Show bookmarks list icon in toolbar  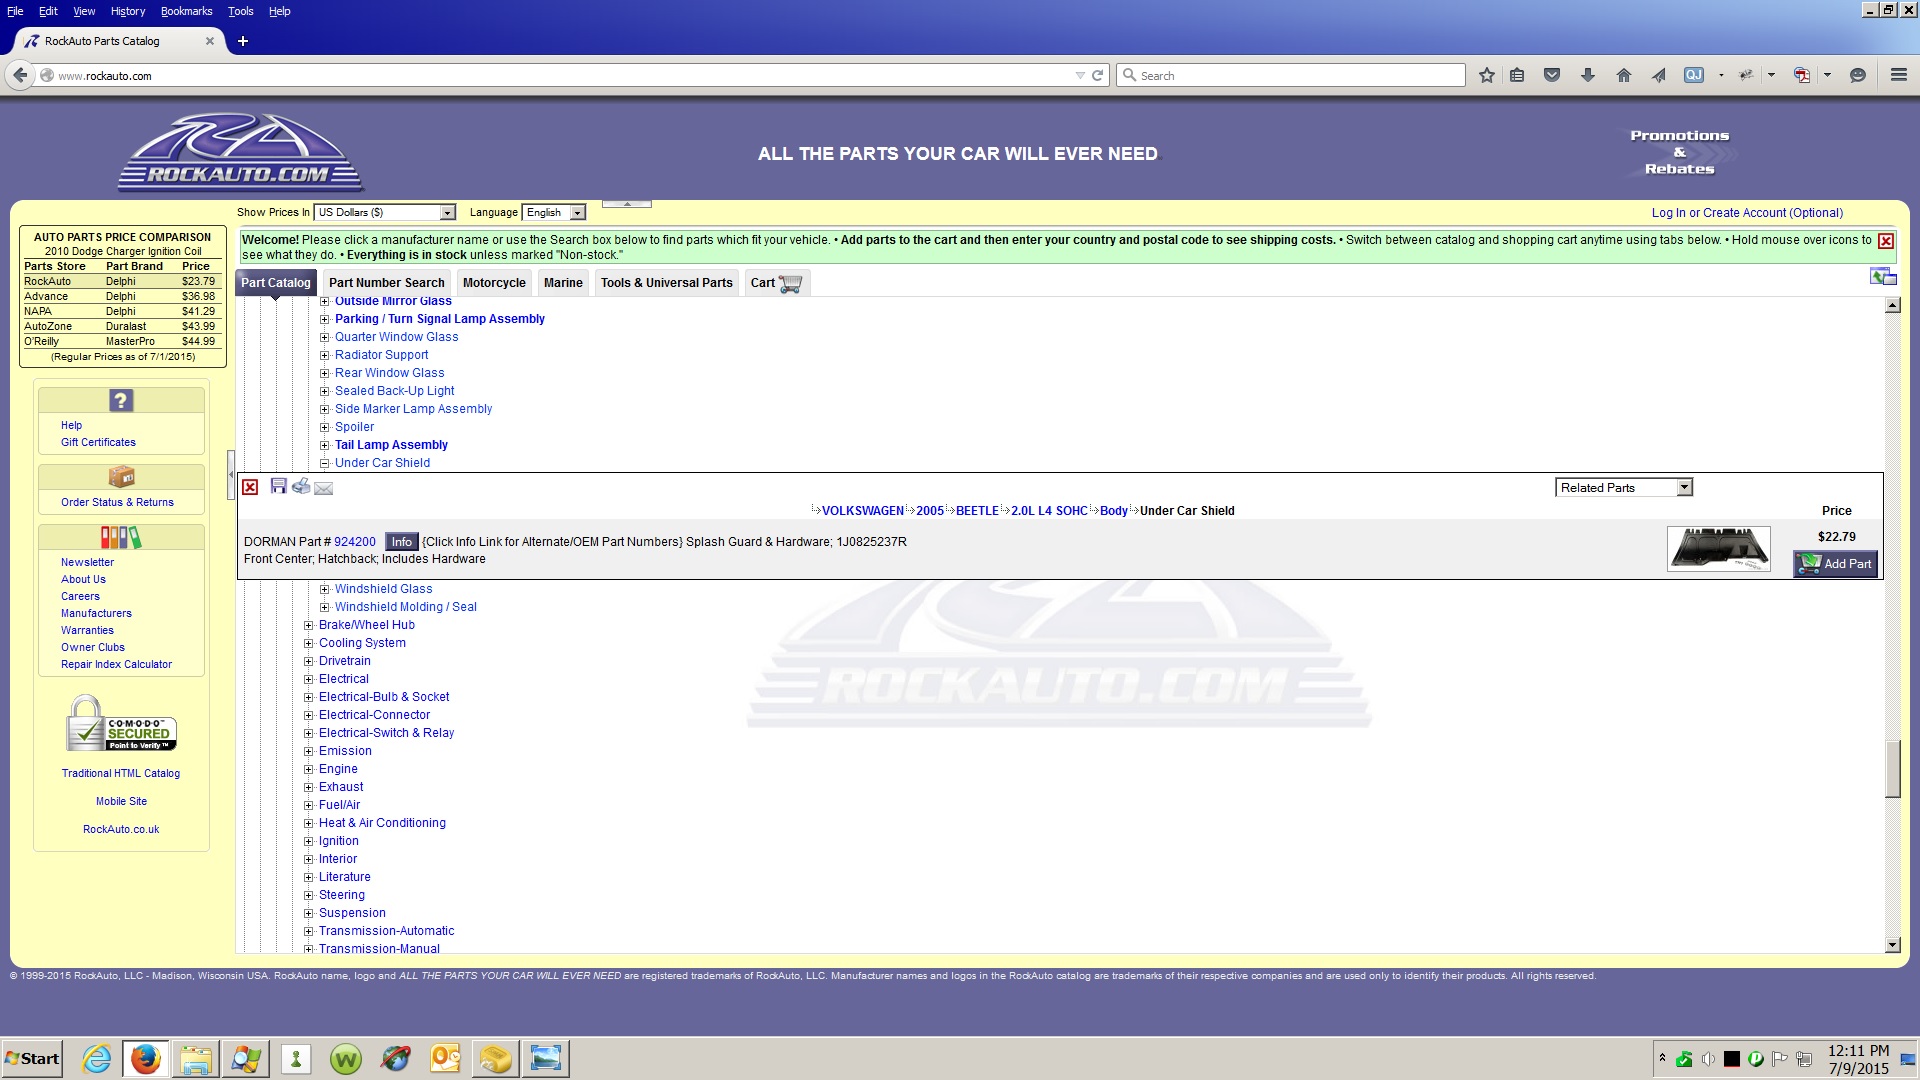(x=1517, y=75)
